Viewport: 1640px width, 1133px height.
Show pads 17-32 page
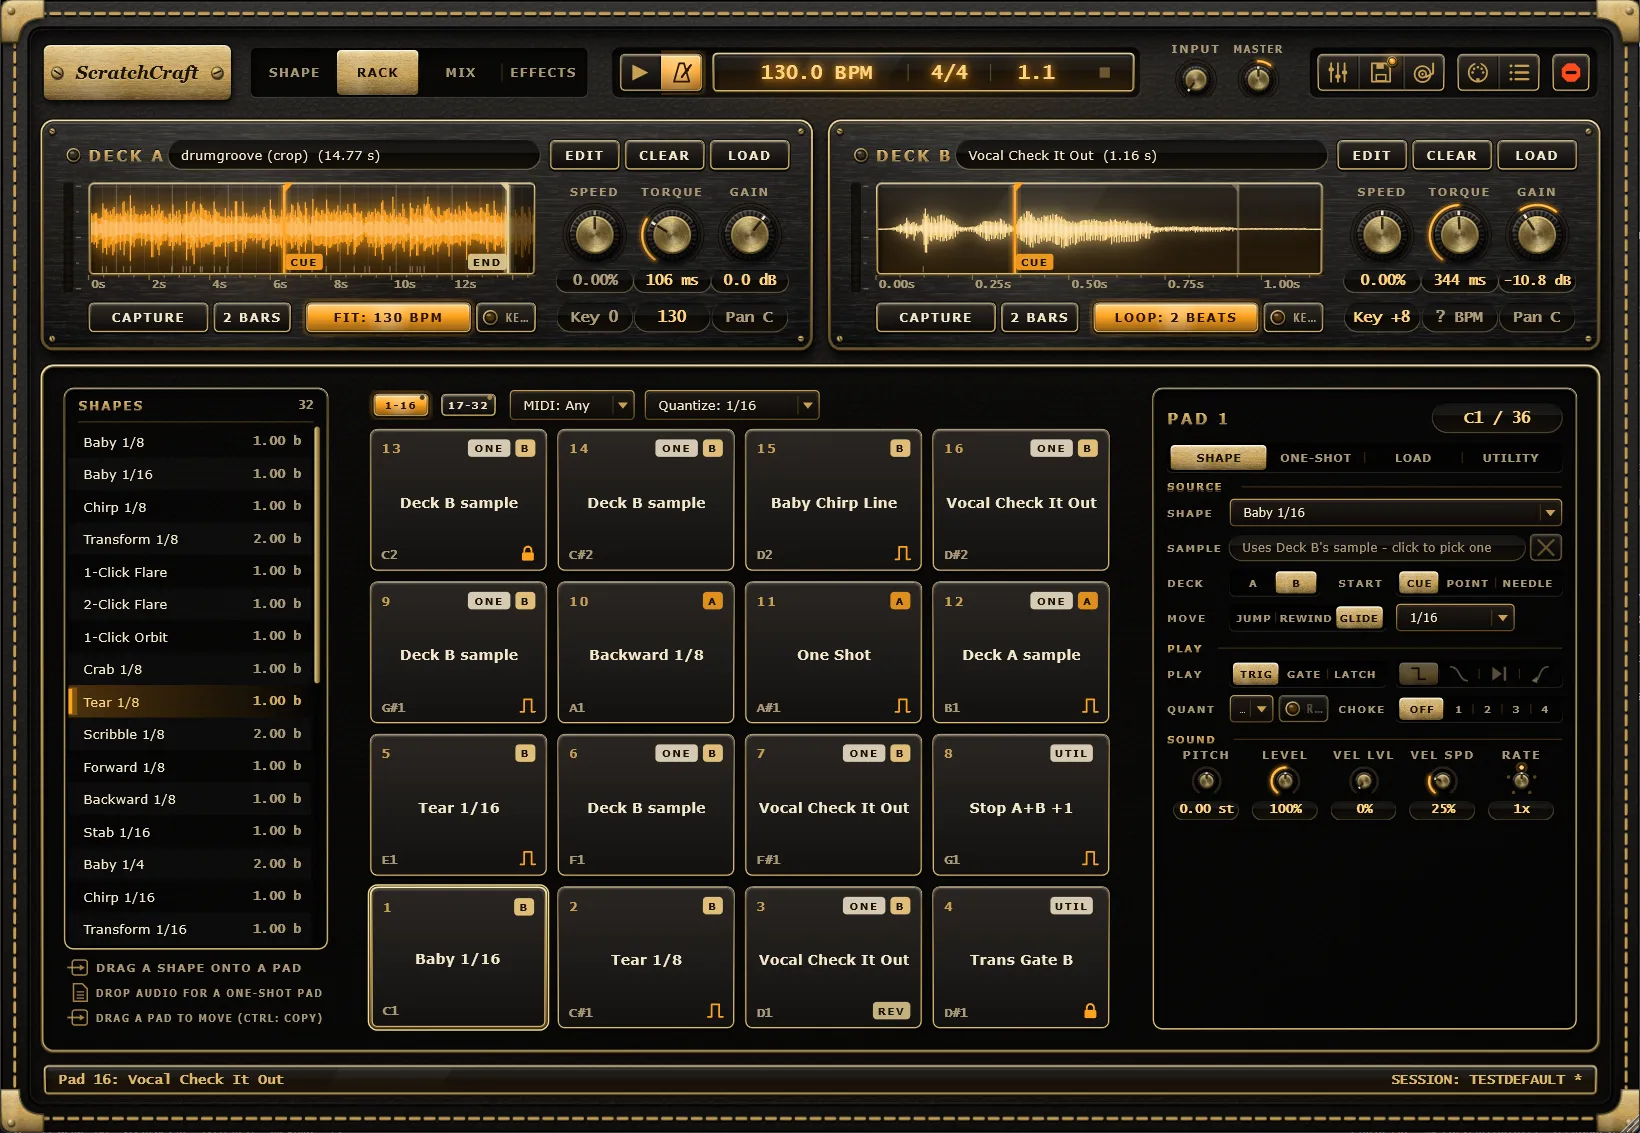[x=468, y=405]
